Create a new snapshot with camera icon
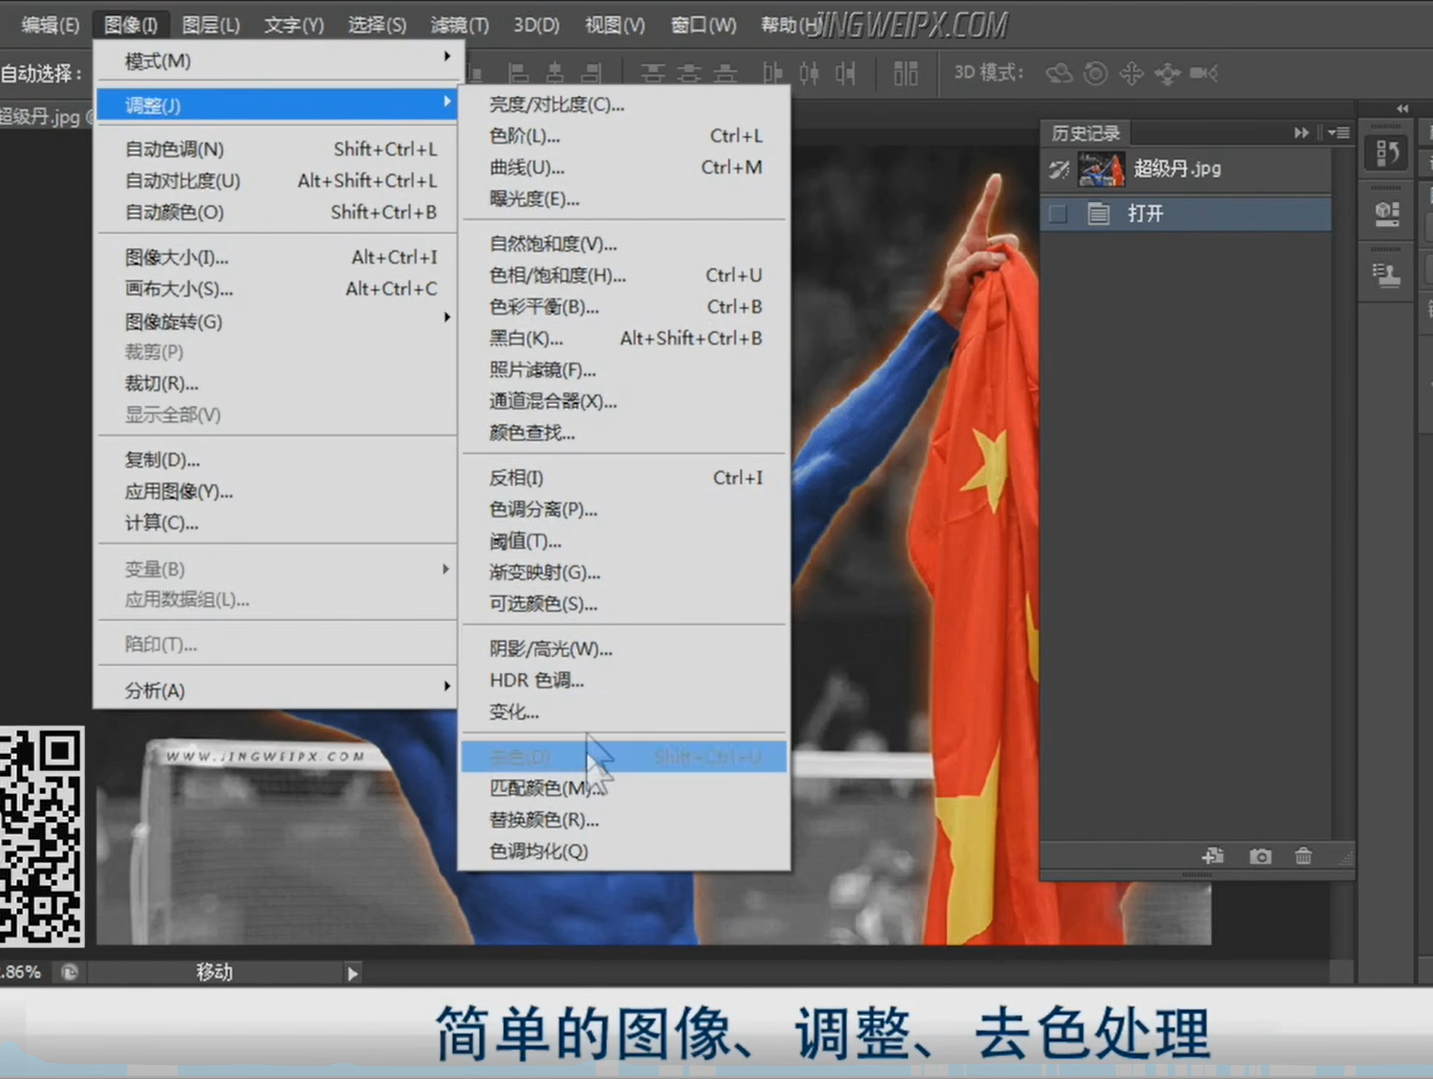Viewport: 1433px width, 1079px height. point(1260,856)
